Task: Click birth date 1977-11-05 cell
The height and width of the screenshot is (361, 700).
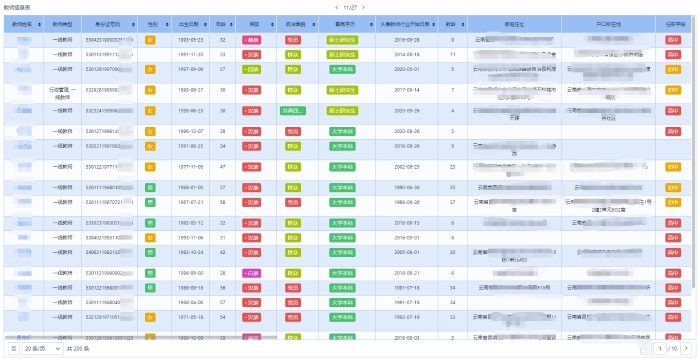Action: 191,166
